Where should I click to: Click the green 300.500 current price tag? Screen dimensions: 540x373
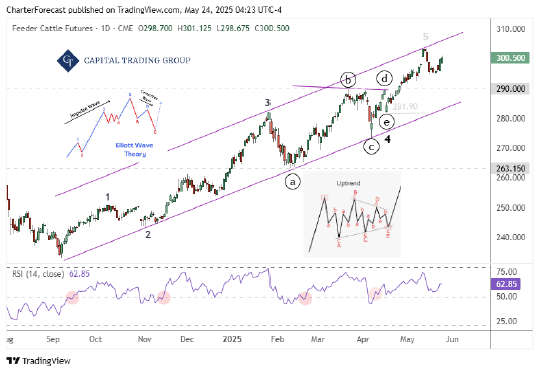(510, 58)
